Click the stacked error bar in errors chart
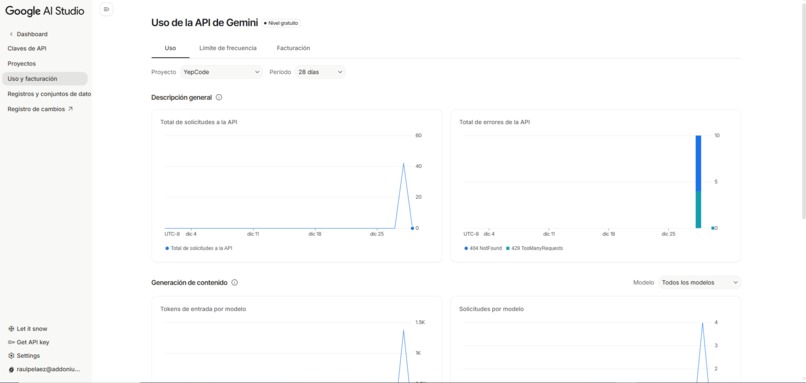 [698, 181]
